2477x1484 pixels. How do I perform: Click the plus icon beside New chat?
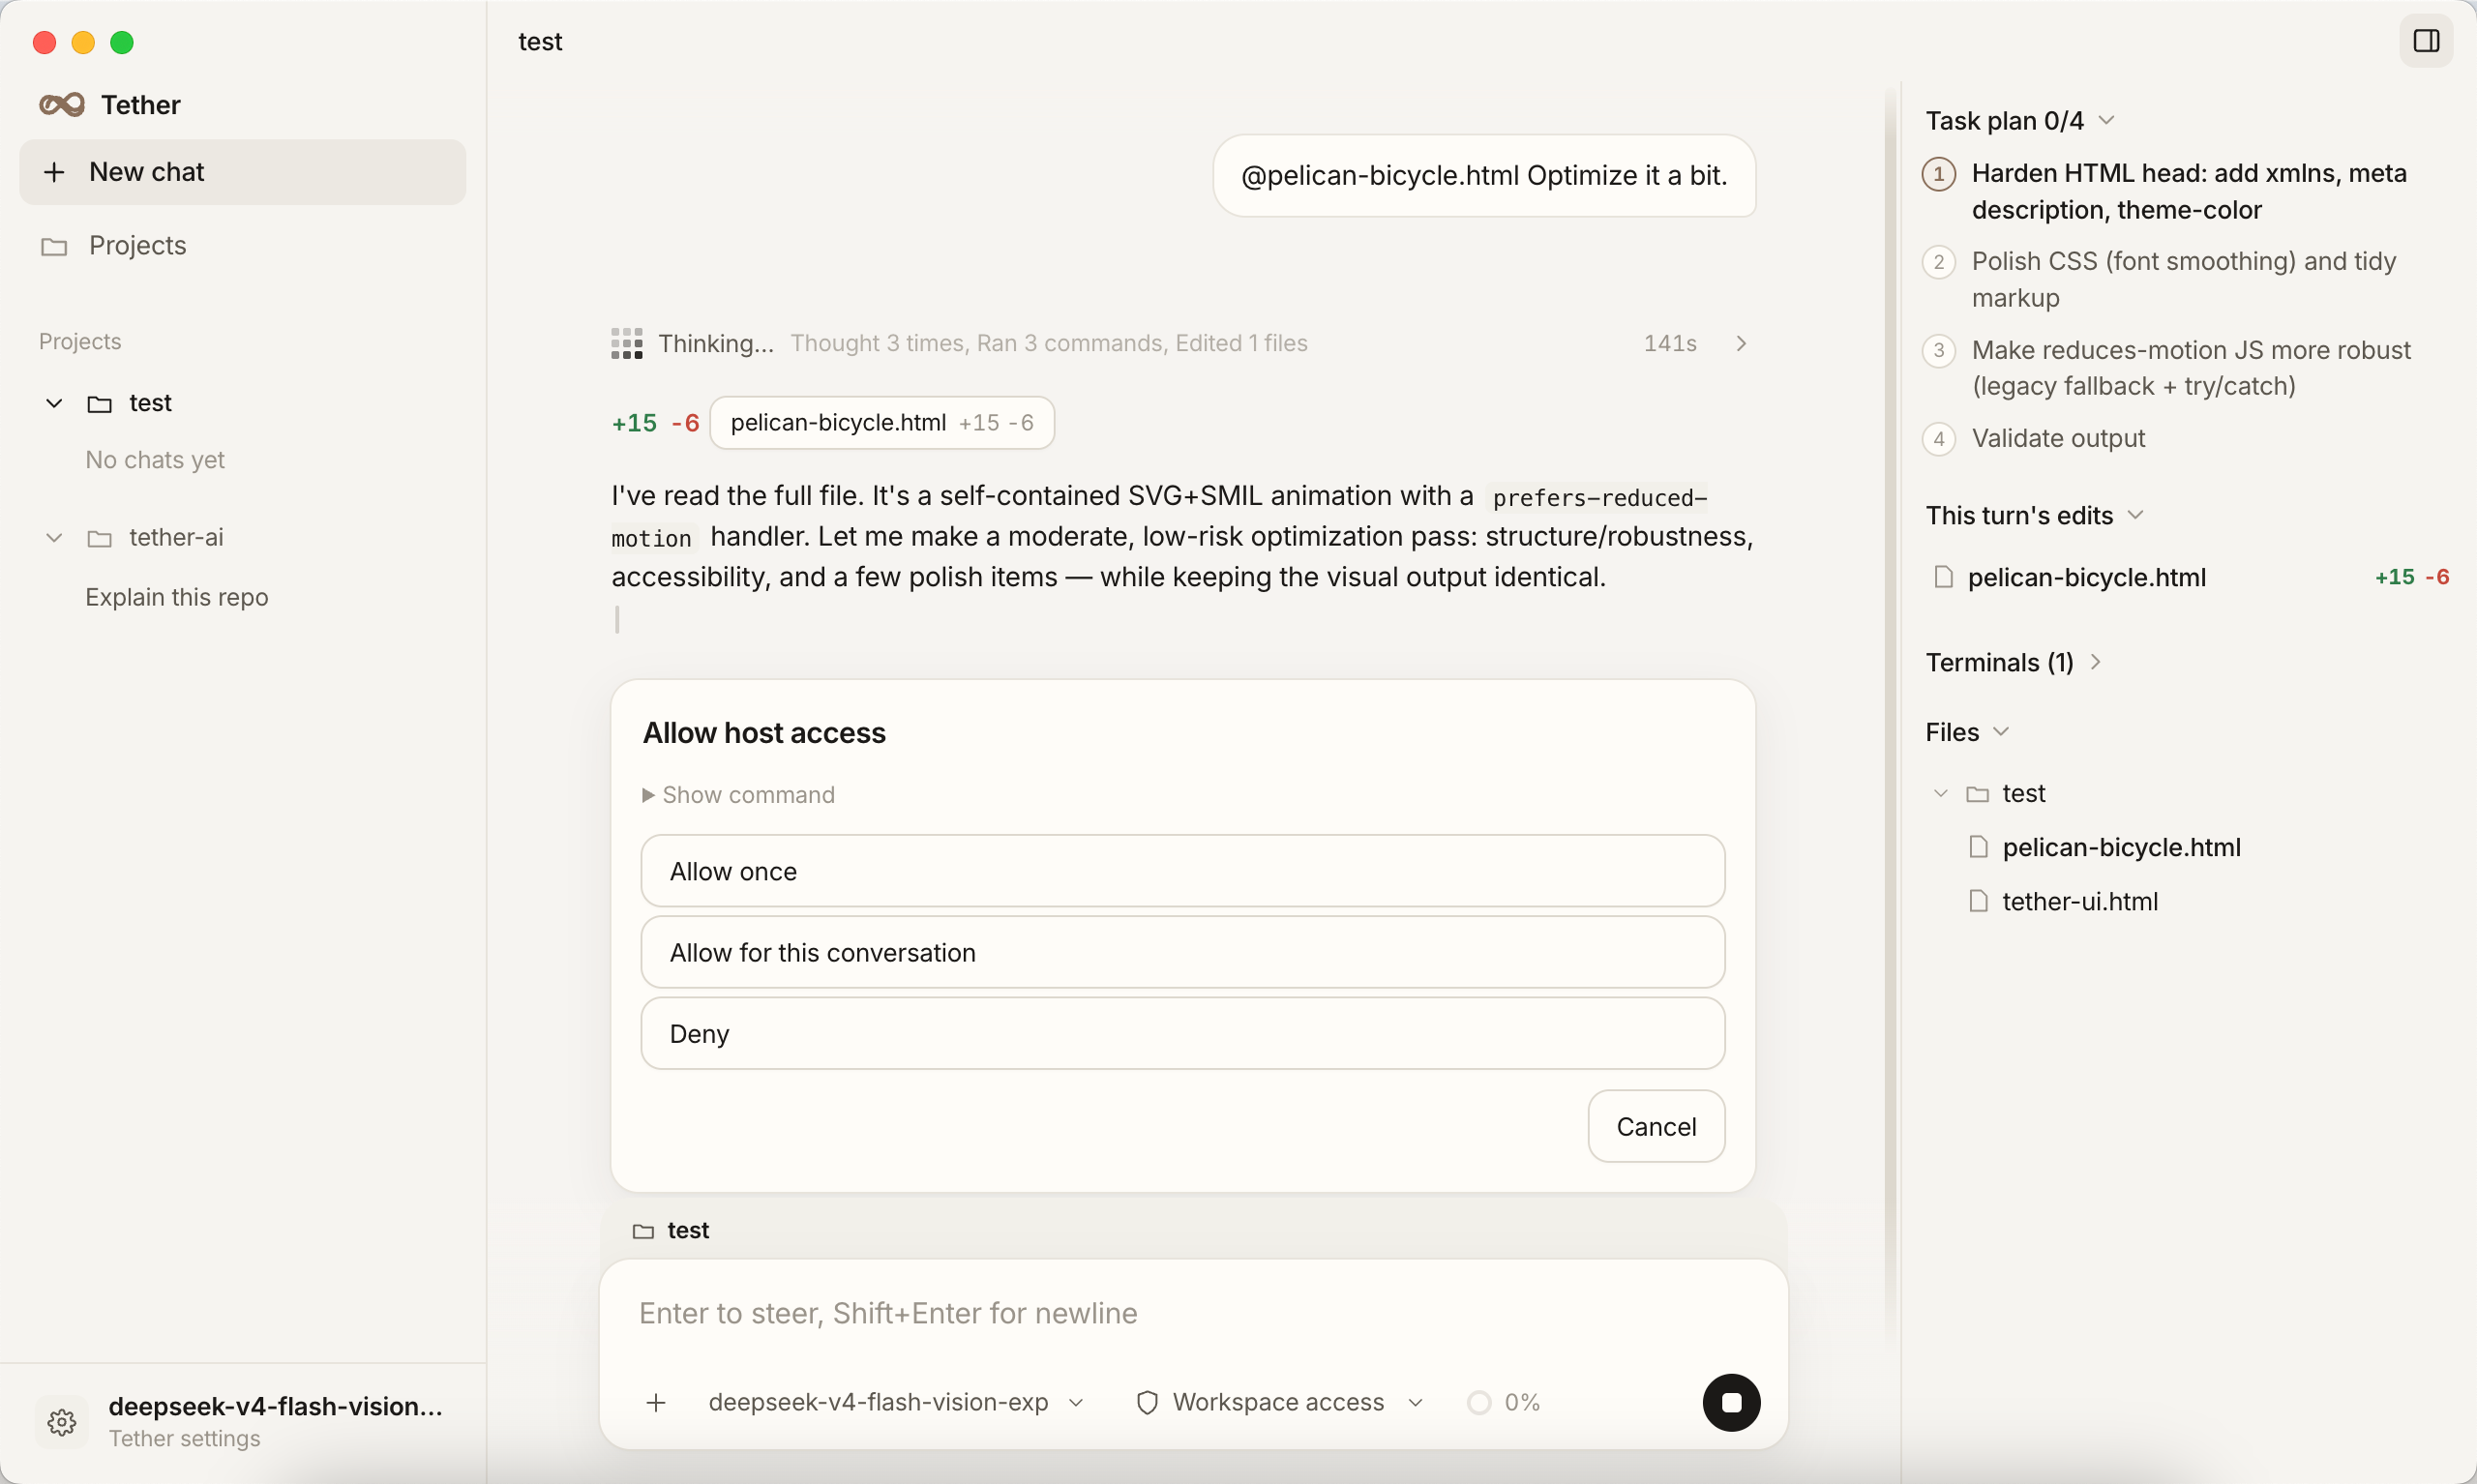coord(54,172)
